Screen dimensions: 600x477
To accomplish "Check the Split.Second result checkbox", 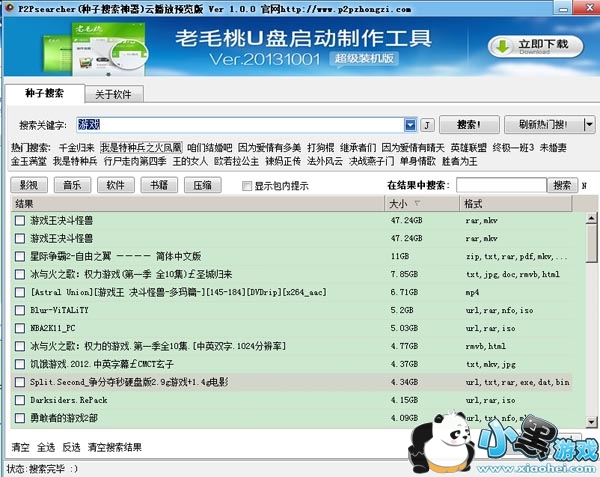I will click(20, 382).
